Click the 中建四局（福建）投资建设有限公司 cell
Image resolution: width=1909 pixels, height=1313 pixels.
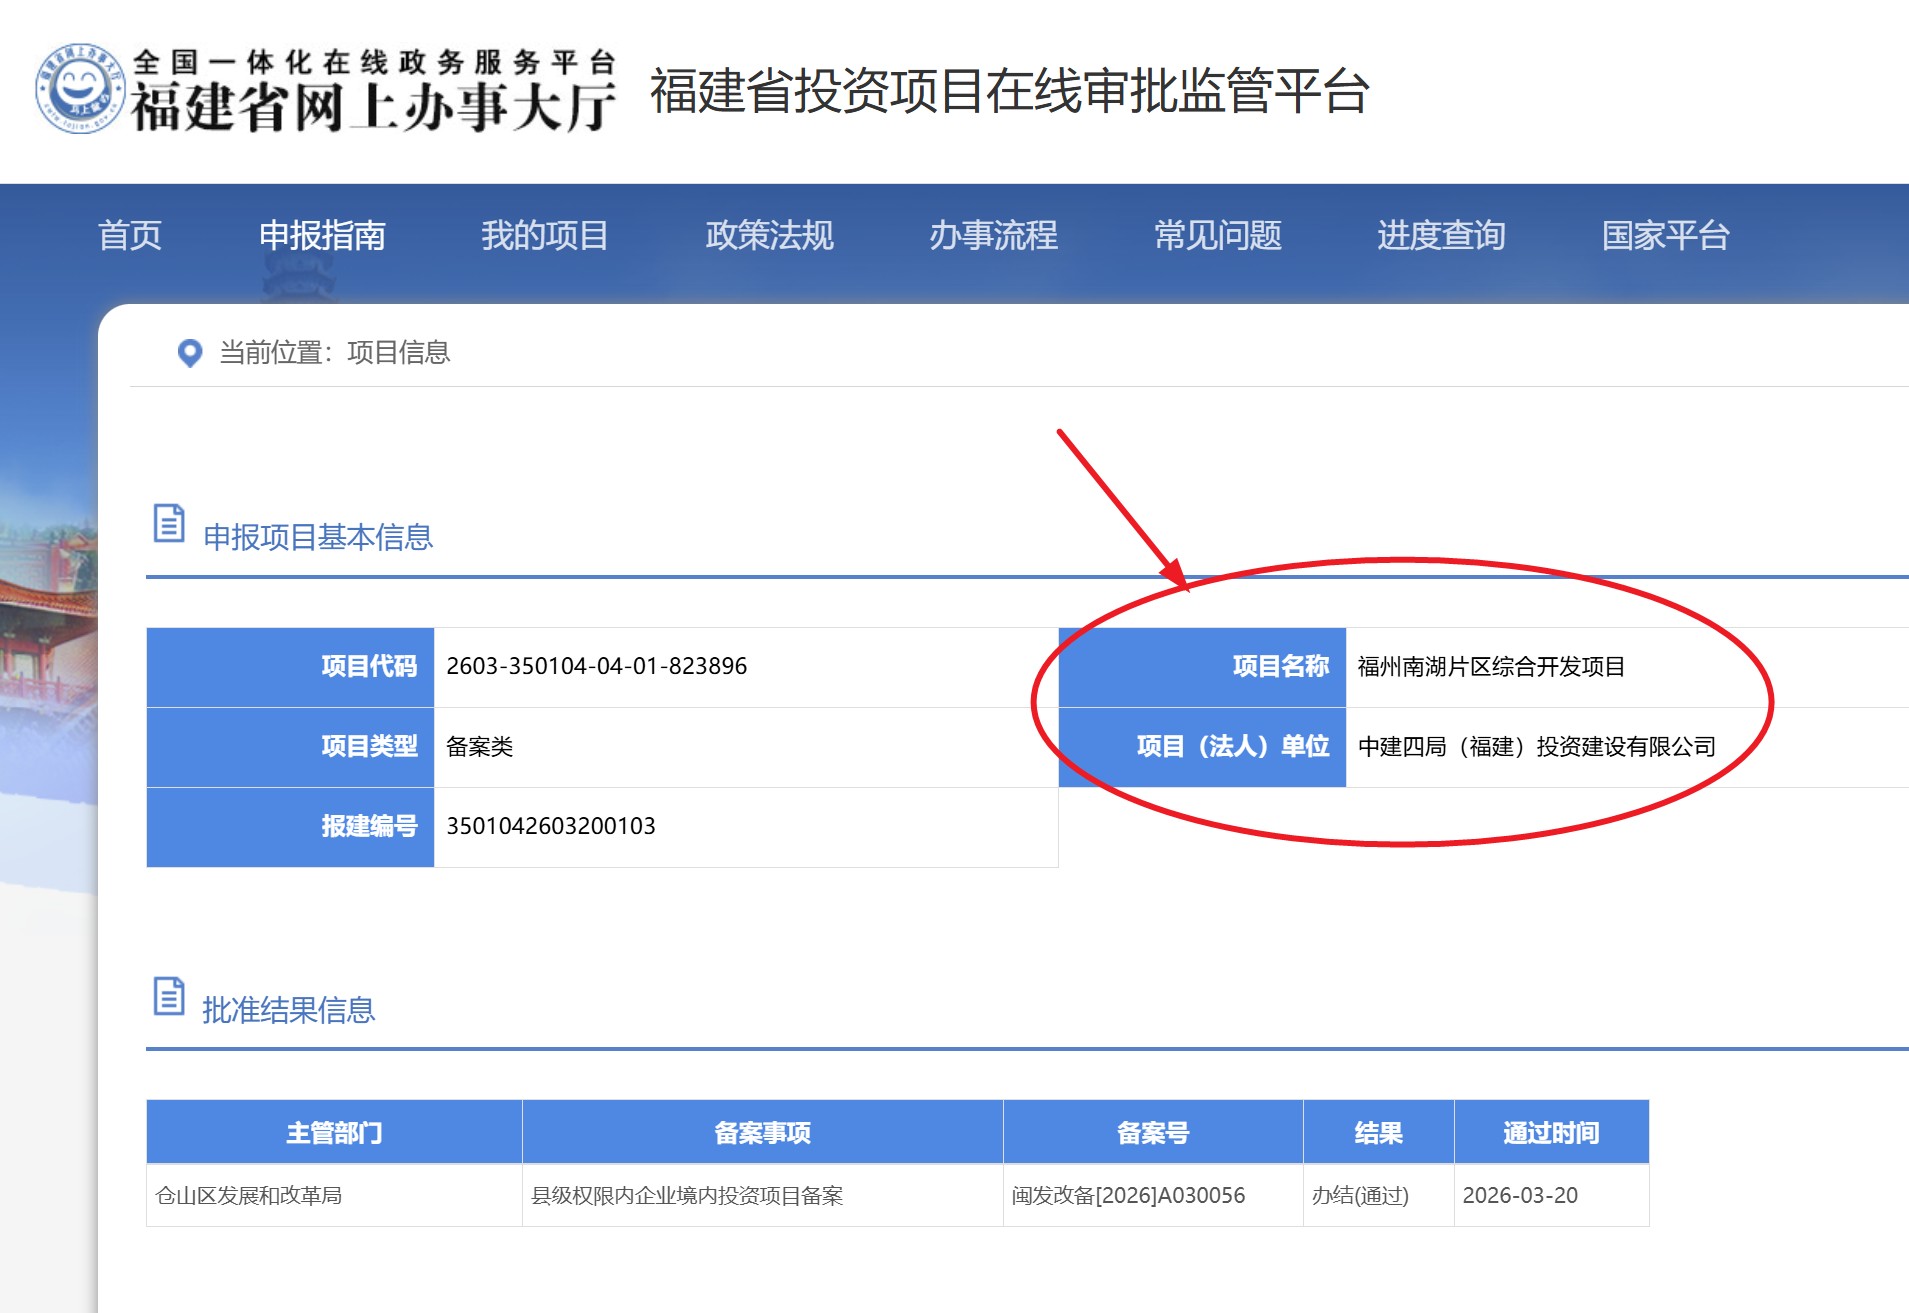(1536, 747)
